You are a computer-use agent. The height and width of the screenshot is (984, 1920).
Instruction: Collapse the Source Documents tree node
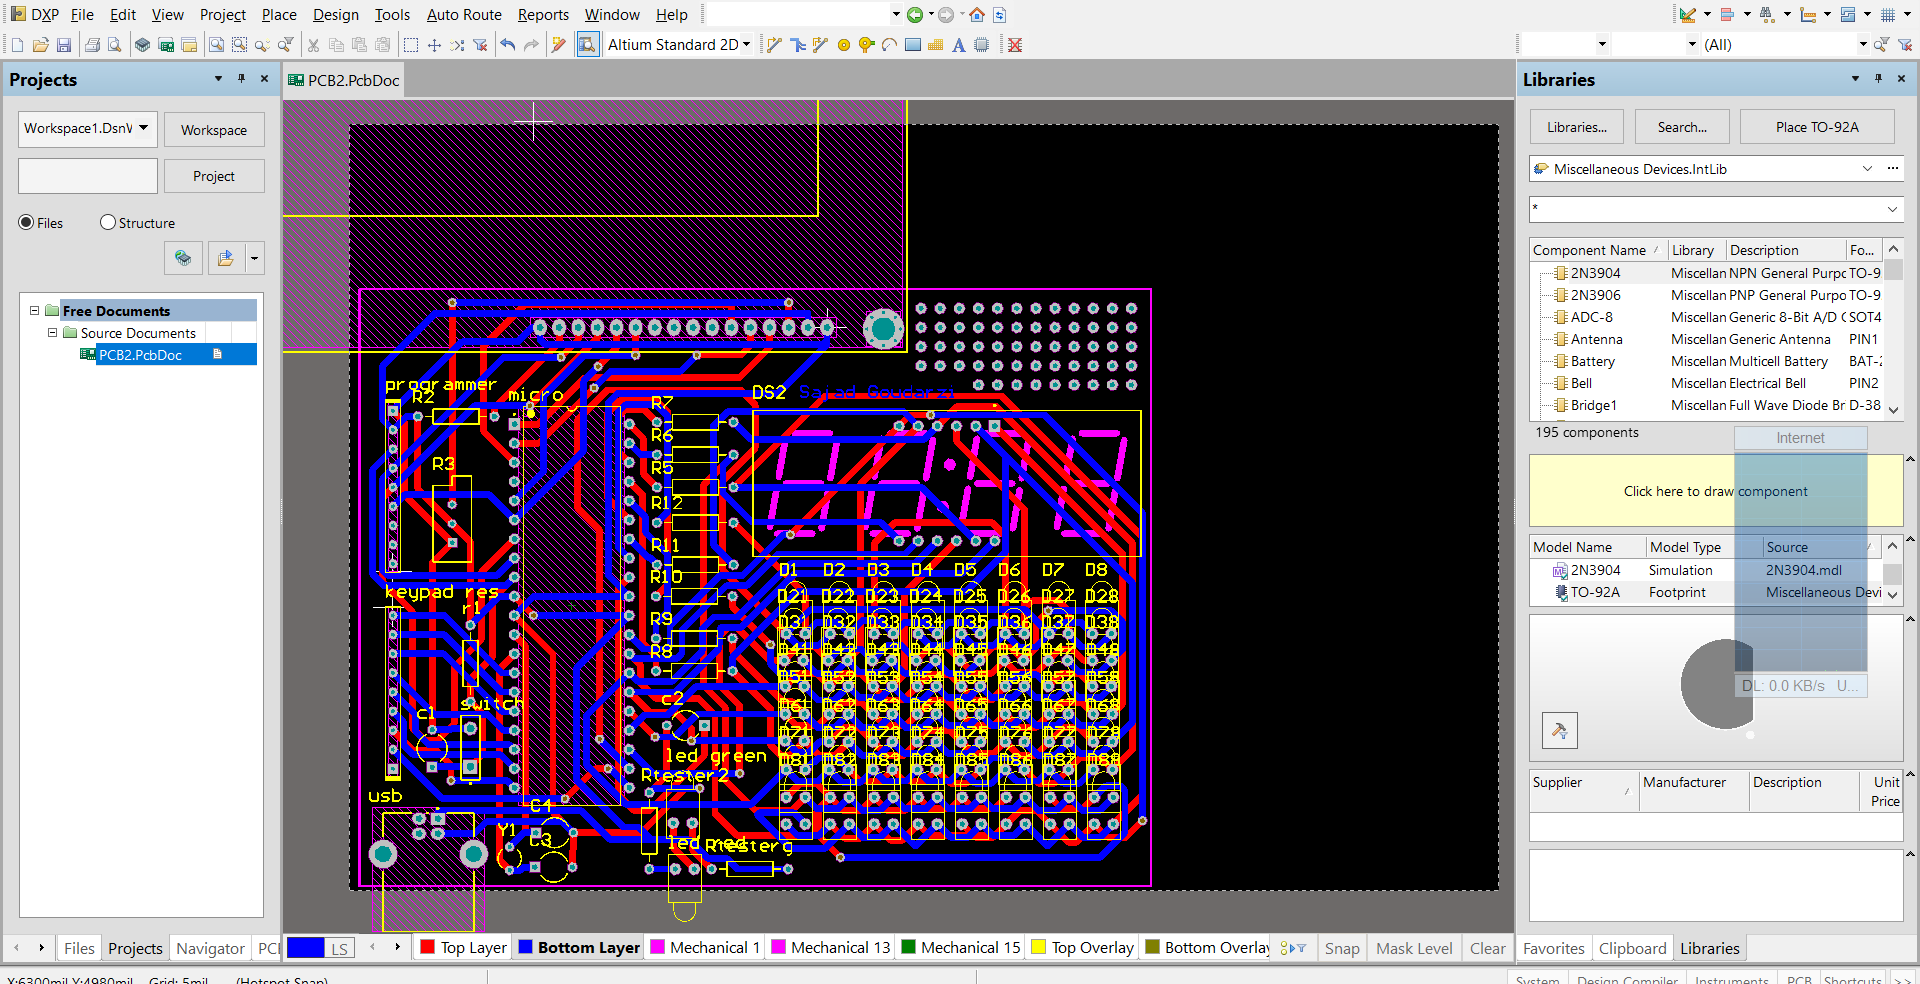52,333
